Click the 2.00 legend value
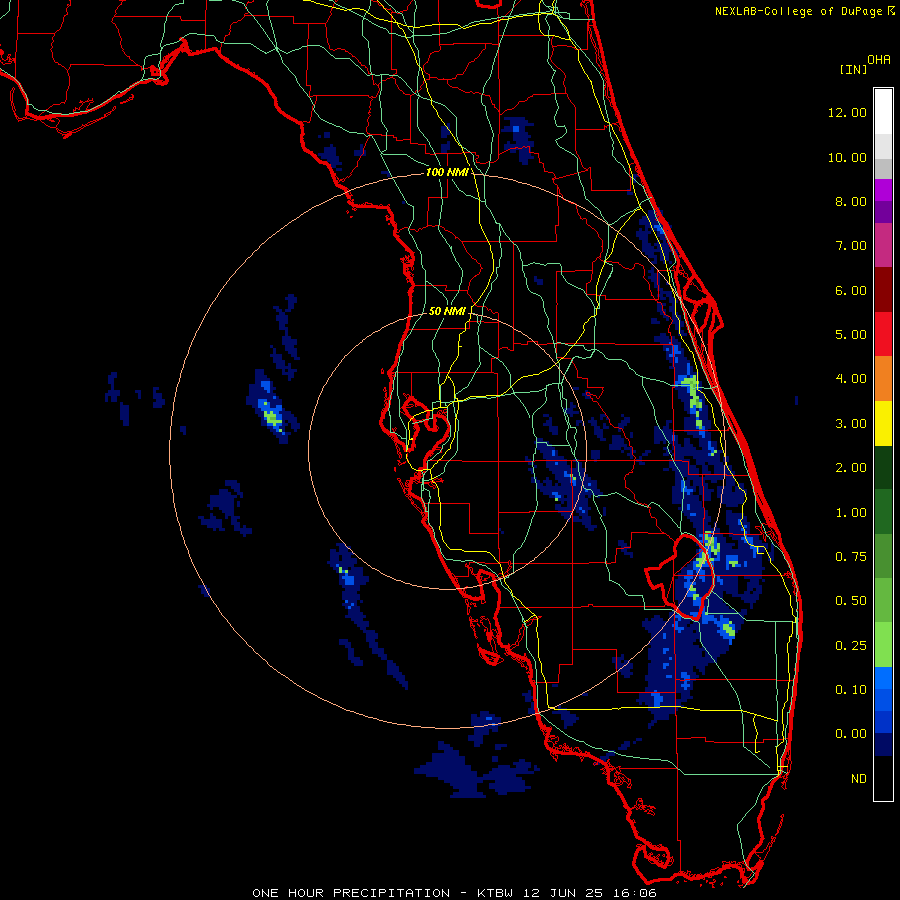Screen dimensions: 900x900 [851, 468]
